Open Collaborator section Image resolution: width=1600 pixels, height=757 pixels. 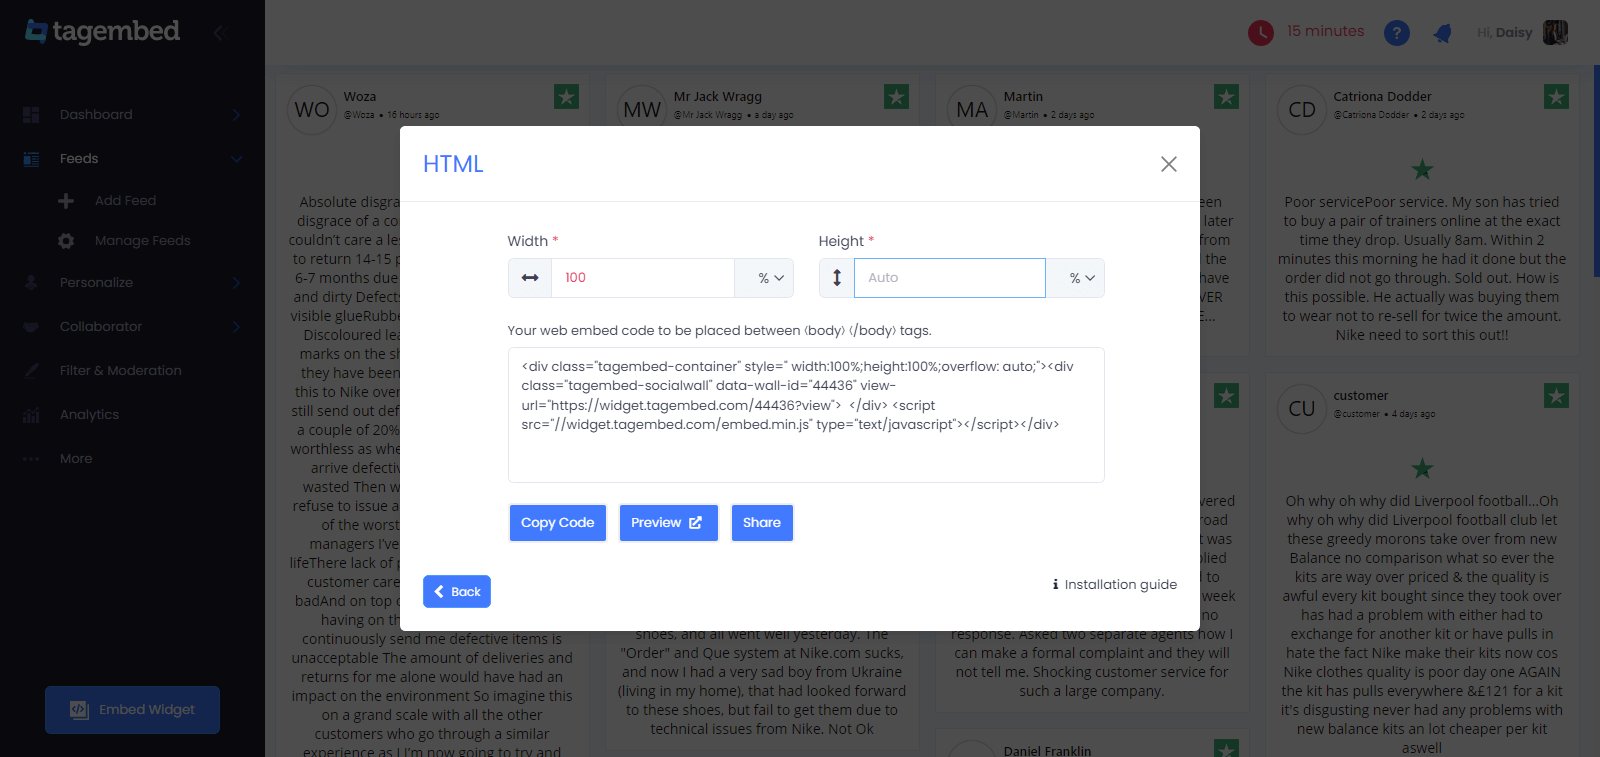(x=101, y=327)
